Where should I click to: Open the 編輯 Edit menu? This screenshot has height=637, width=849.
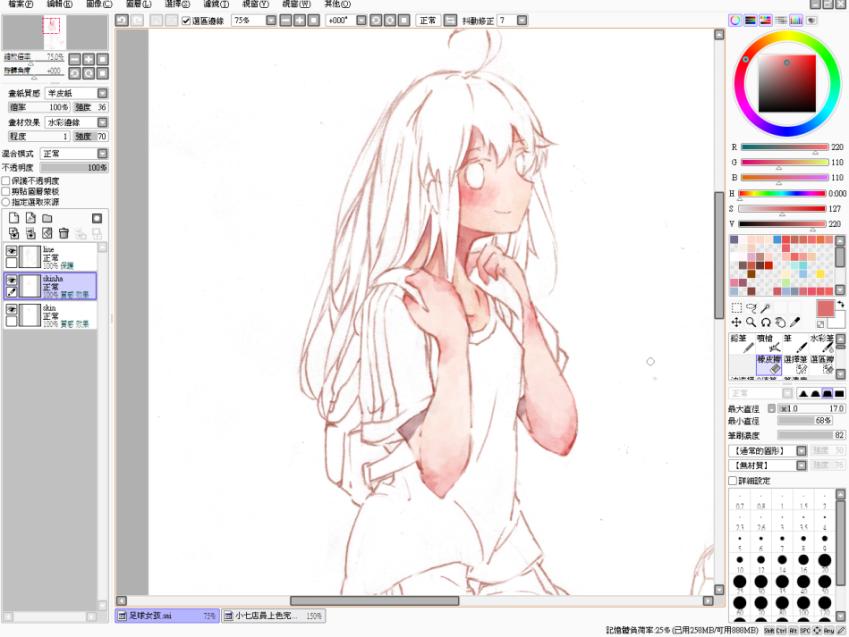[x=60, y=4]
